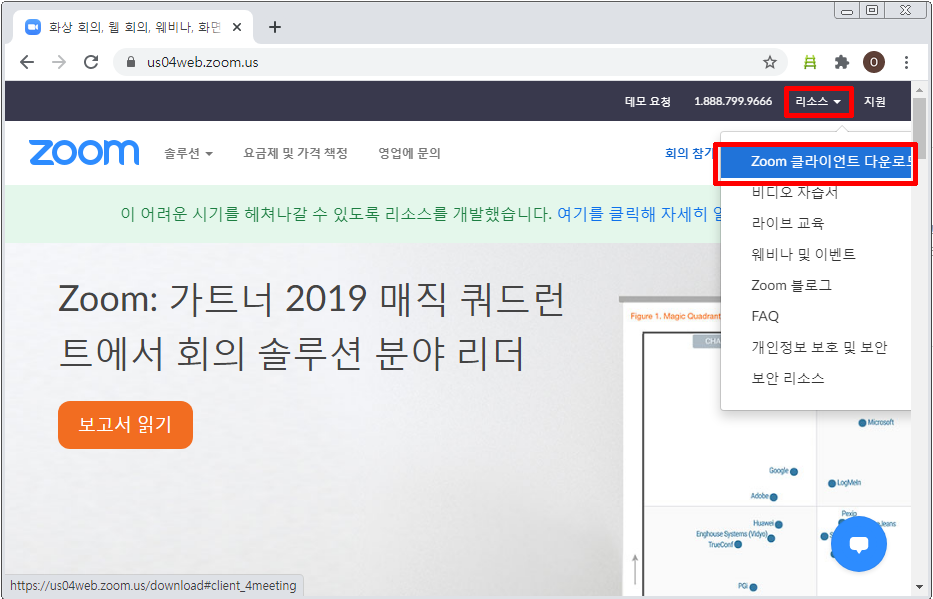
Task: Open the 지원 link
Action: click(875, 102)
